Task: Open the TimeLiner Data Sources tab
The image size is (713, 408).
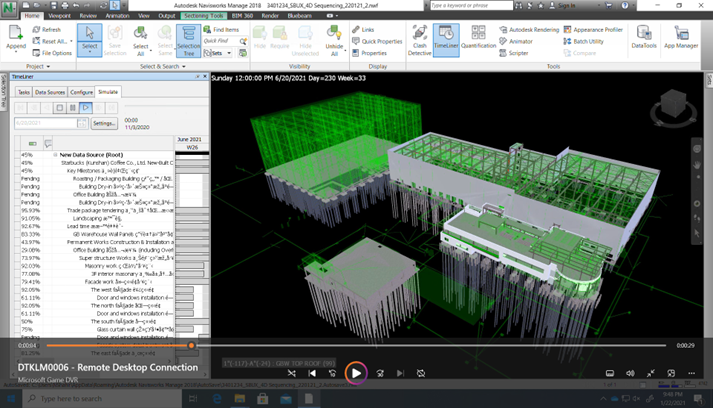Action: (x=50, y=92)
